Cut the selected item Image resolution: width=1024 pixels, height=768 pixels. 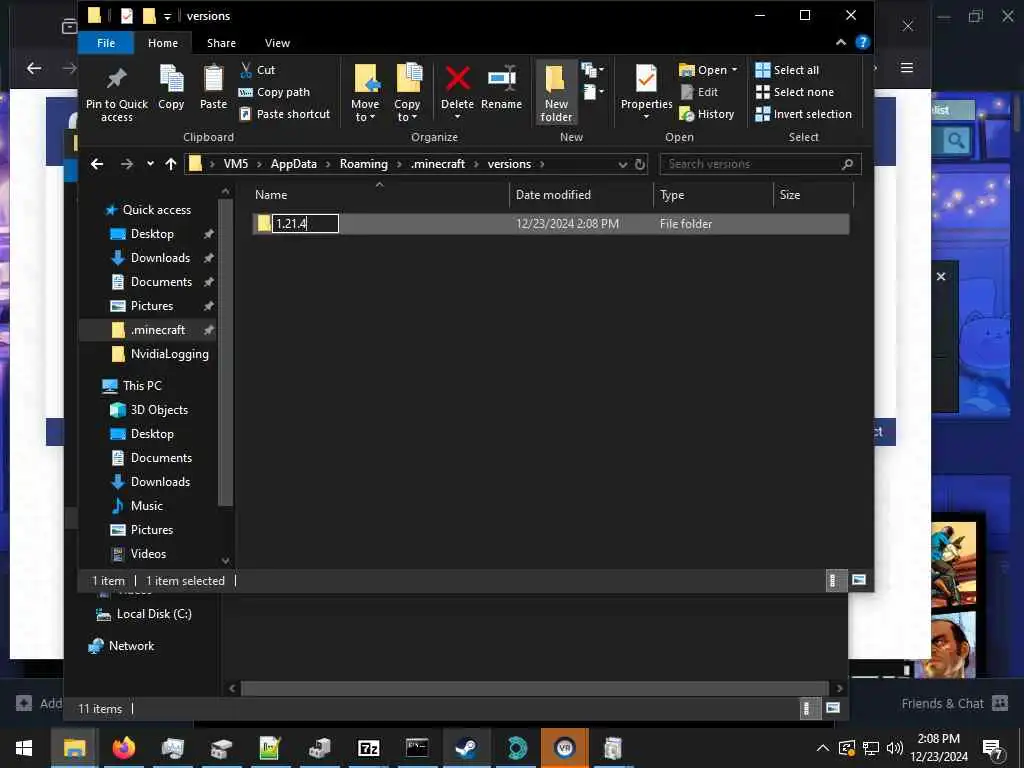tap(257, 70)
